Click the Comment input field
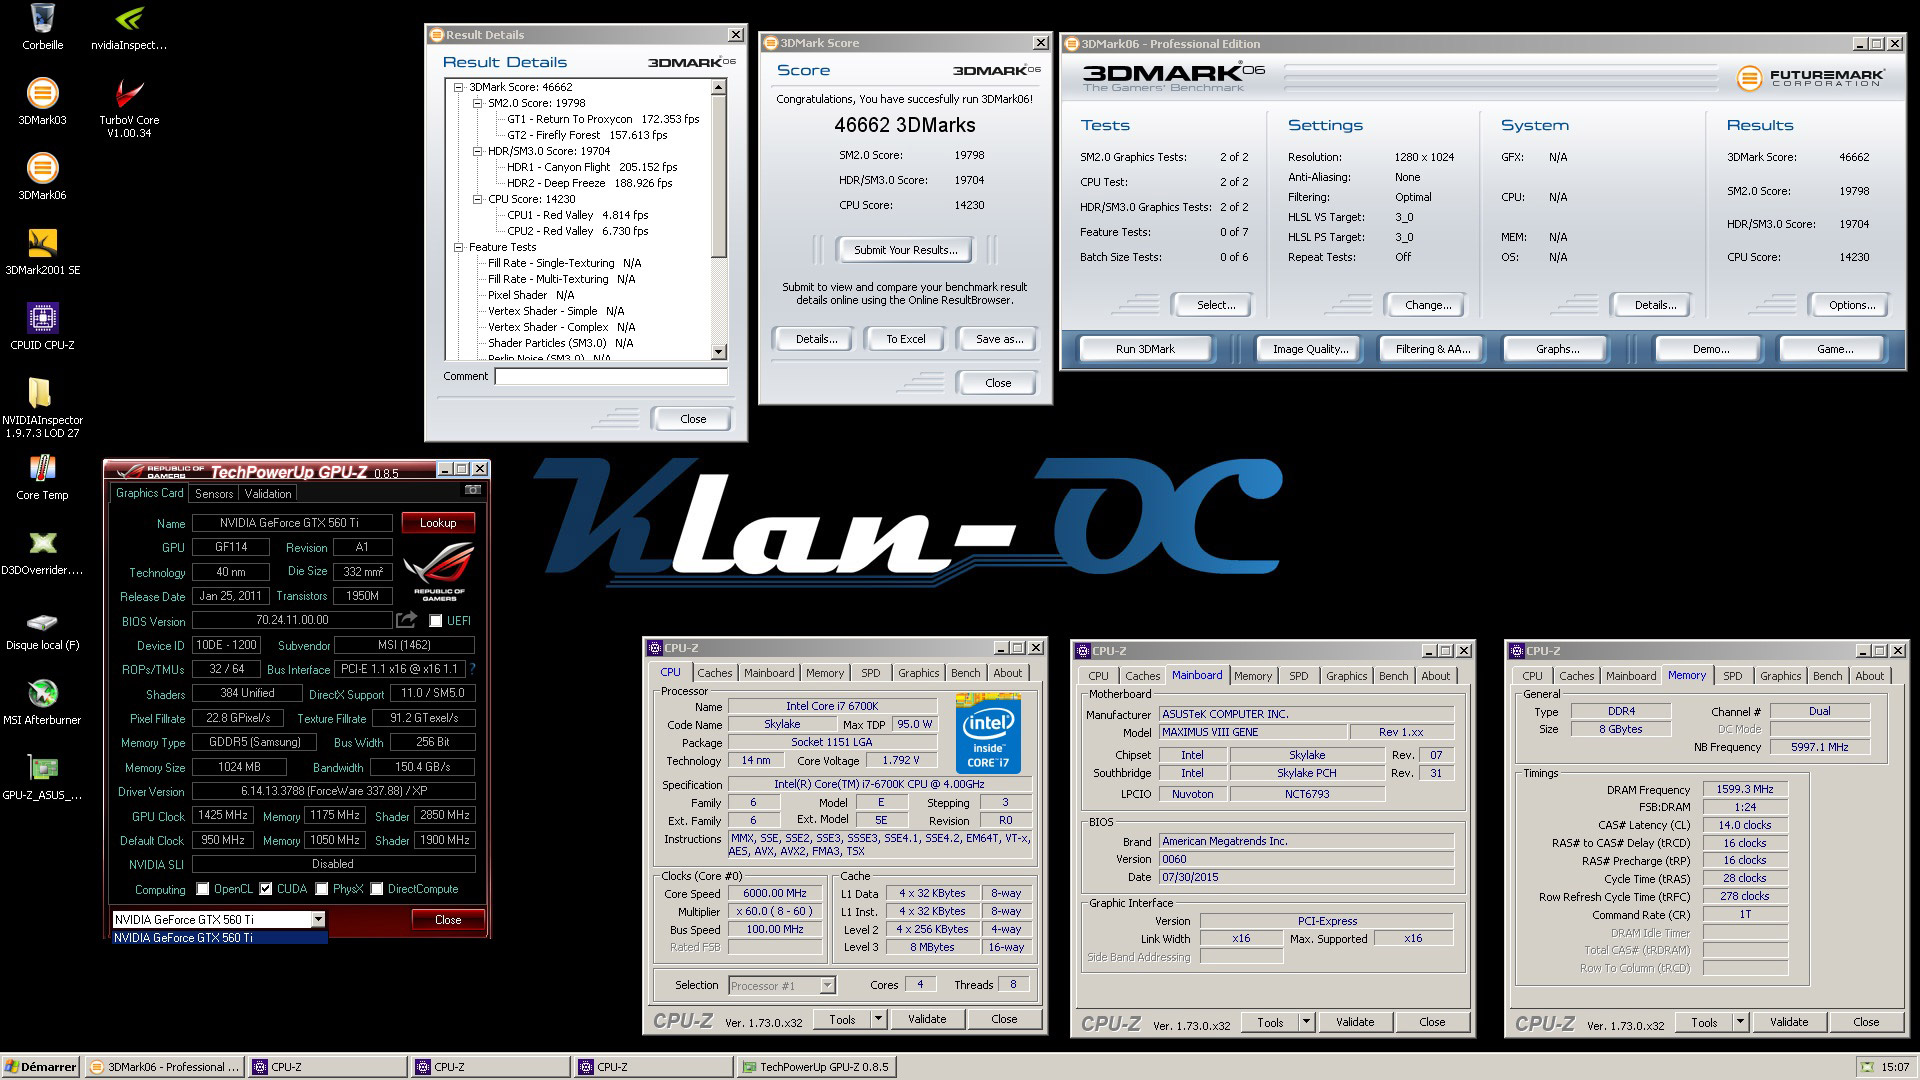The width and height of the screenshot is (1920, 1080). 611,377
